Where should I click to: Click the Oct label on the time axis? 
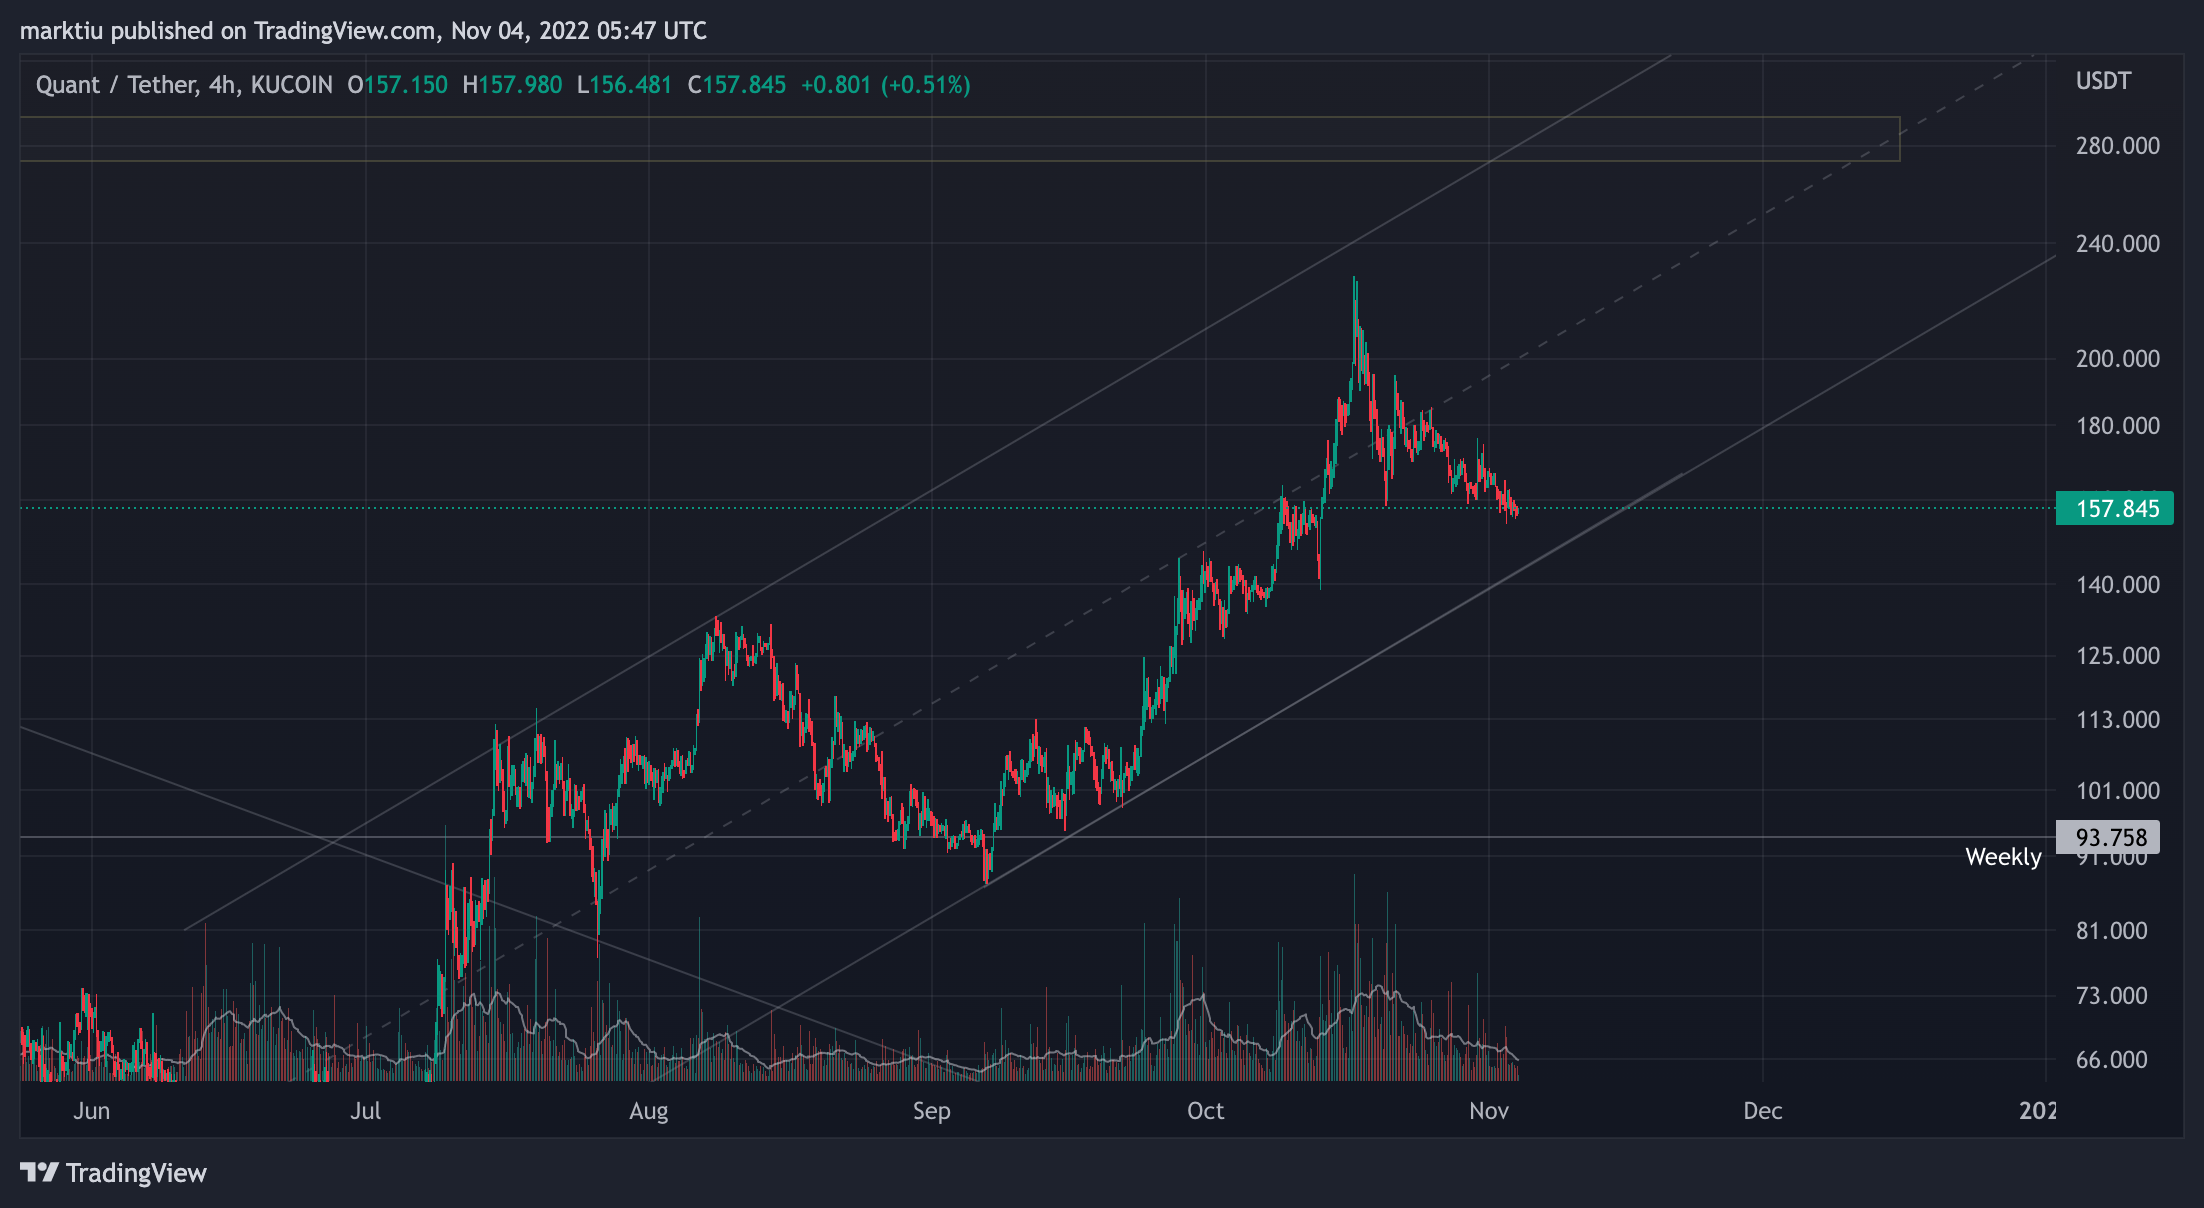click(x=1206, y=1111)
